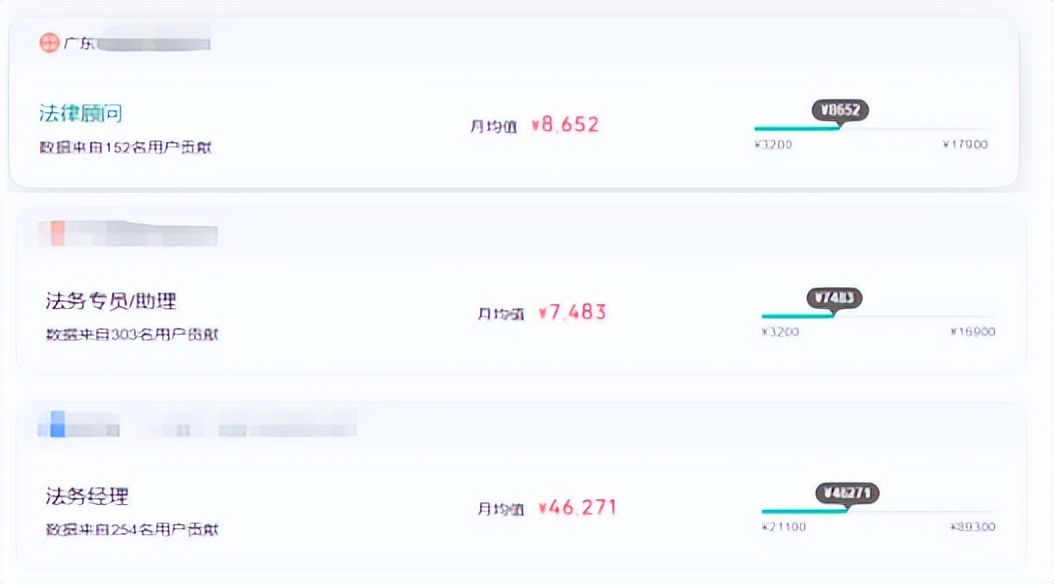Click the ¥7,483 monthly average value

[x=572, y=313]
